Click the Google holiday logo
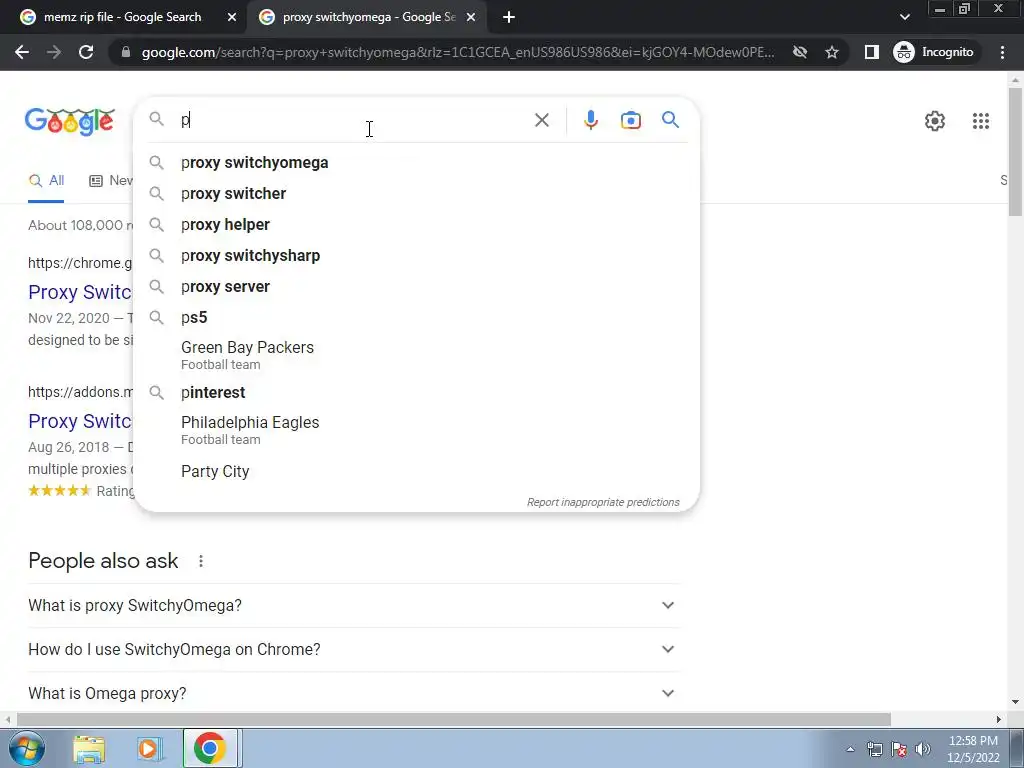The height and width of the screenshot is (768, 1024). click(69, 121)
